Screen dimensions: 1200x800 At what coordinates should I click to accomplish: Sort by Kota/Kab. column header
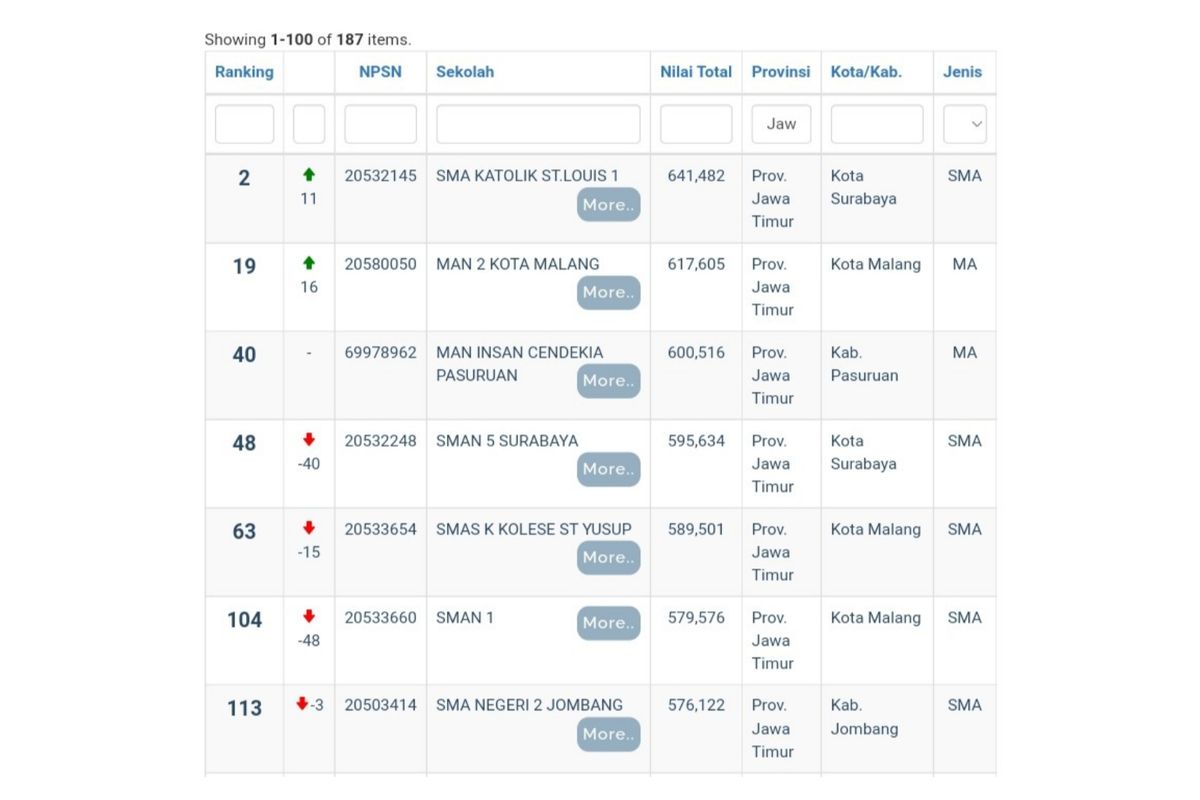click(866, 72)
